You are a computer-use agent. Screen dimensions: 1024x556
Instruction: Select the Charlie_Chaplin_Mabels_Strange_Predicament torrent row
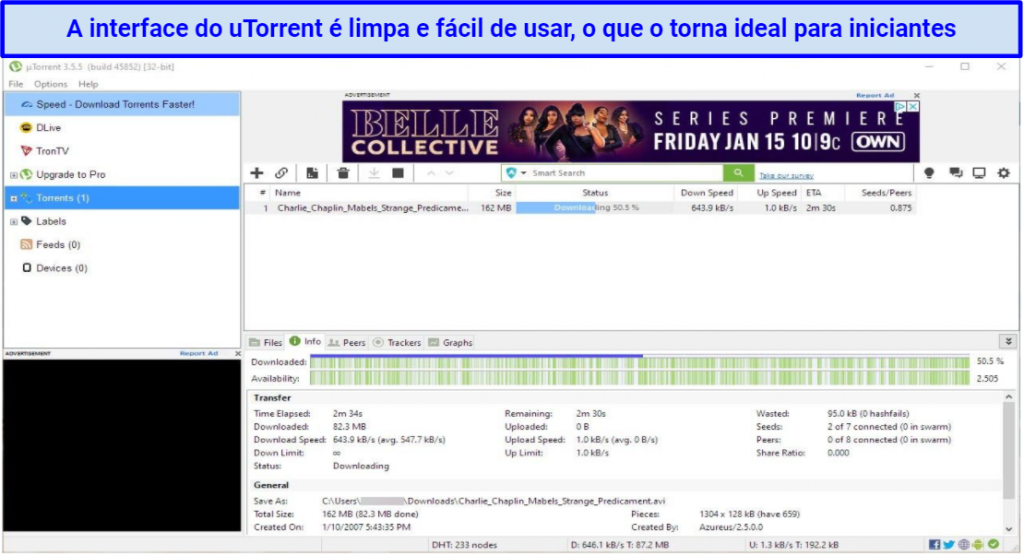(x=581, y=208)
